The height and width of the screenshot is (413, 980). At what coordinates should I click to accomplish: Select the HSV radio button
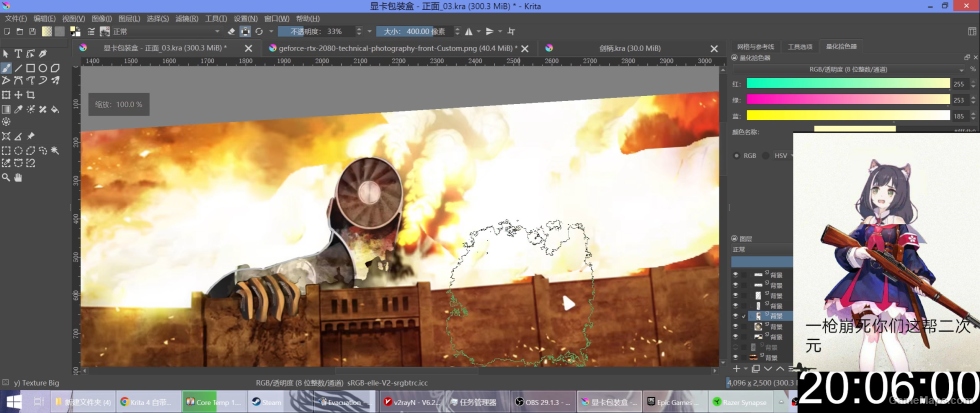click(766, 155)
